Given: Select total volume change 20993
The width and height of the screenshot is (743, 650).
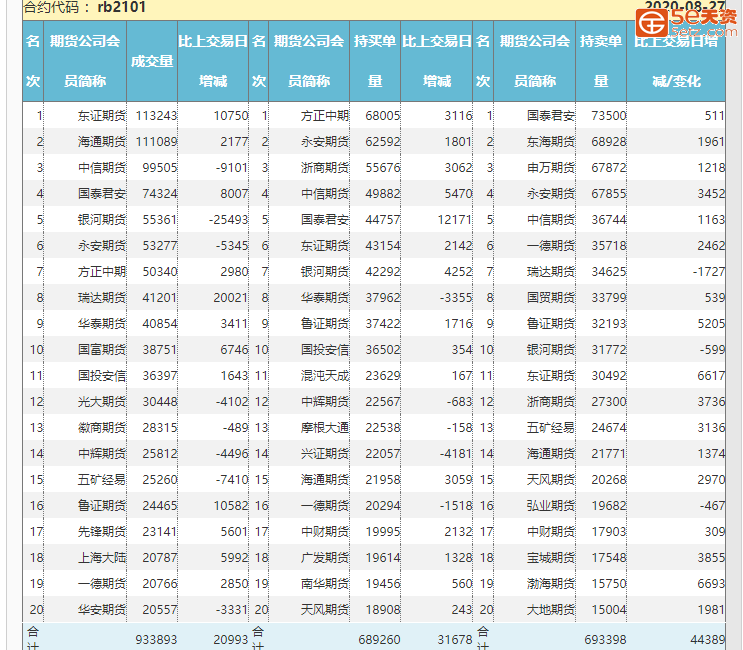Looking at the screenshot, I should tap(231, 640).
